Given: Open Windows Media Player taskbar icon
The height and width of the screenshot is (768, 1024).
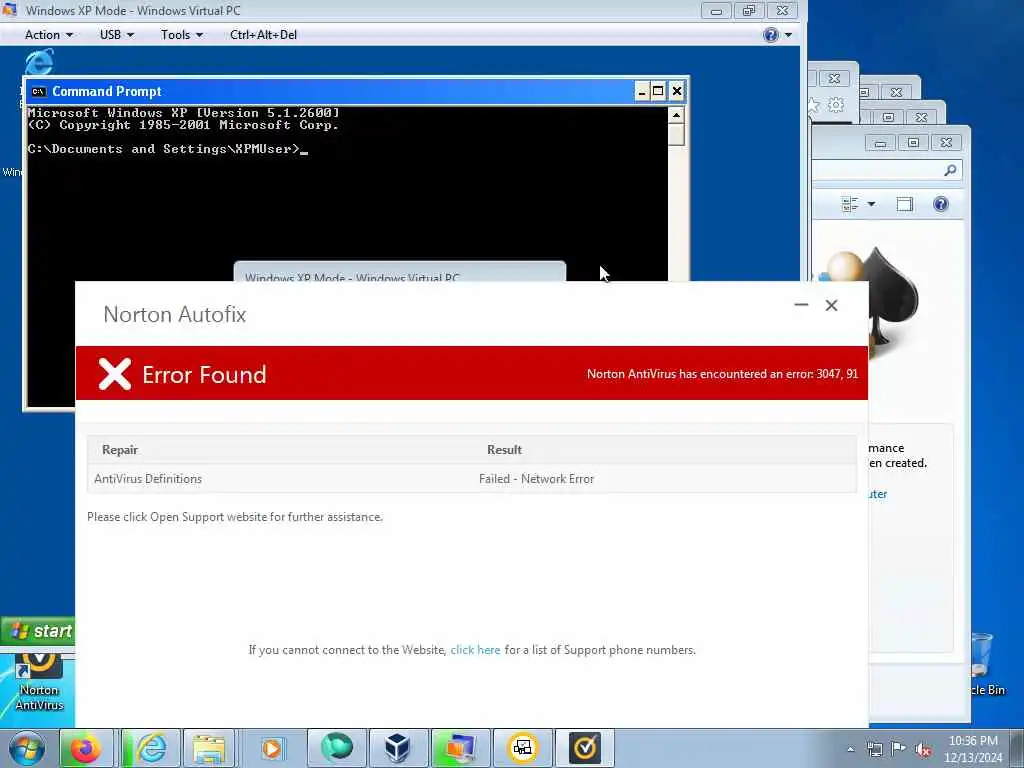Looking at the screenshot, I should pos(272,748).
